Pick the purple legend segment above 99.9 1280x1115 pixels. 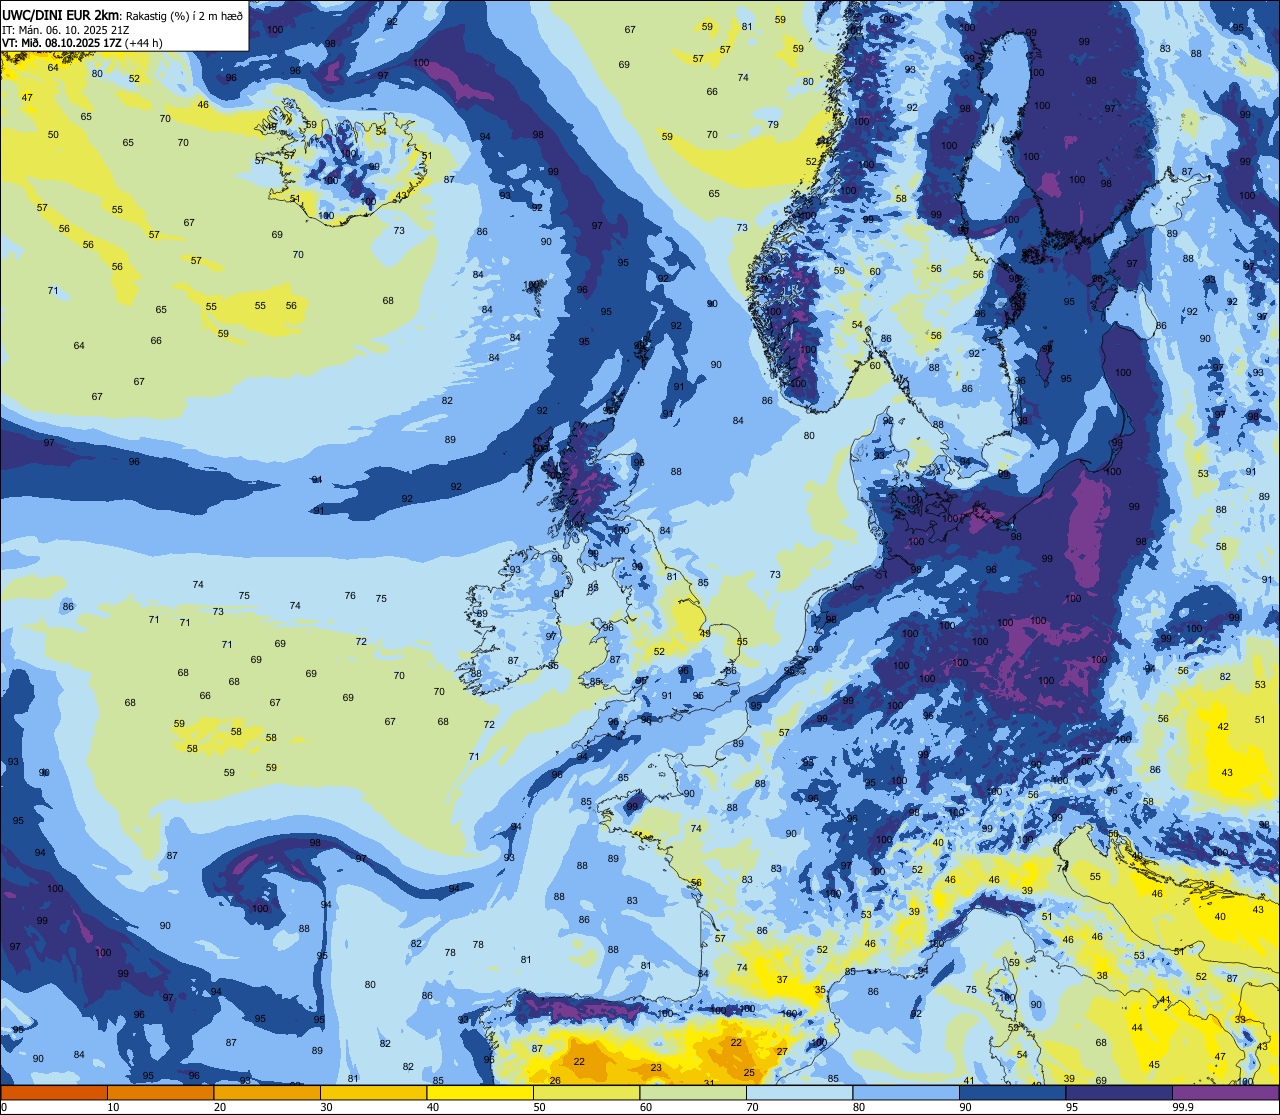1225,1092
